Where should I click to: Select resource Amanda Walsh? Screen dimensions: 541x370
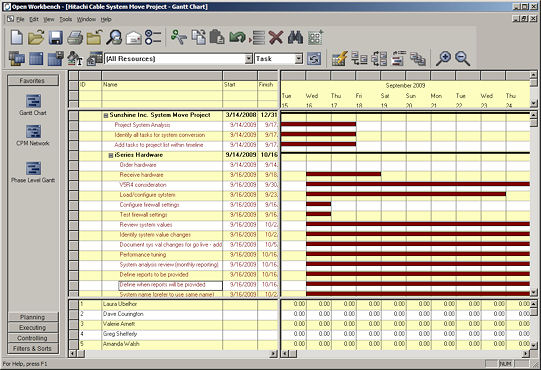pos(121,344)
